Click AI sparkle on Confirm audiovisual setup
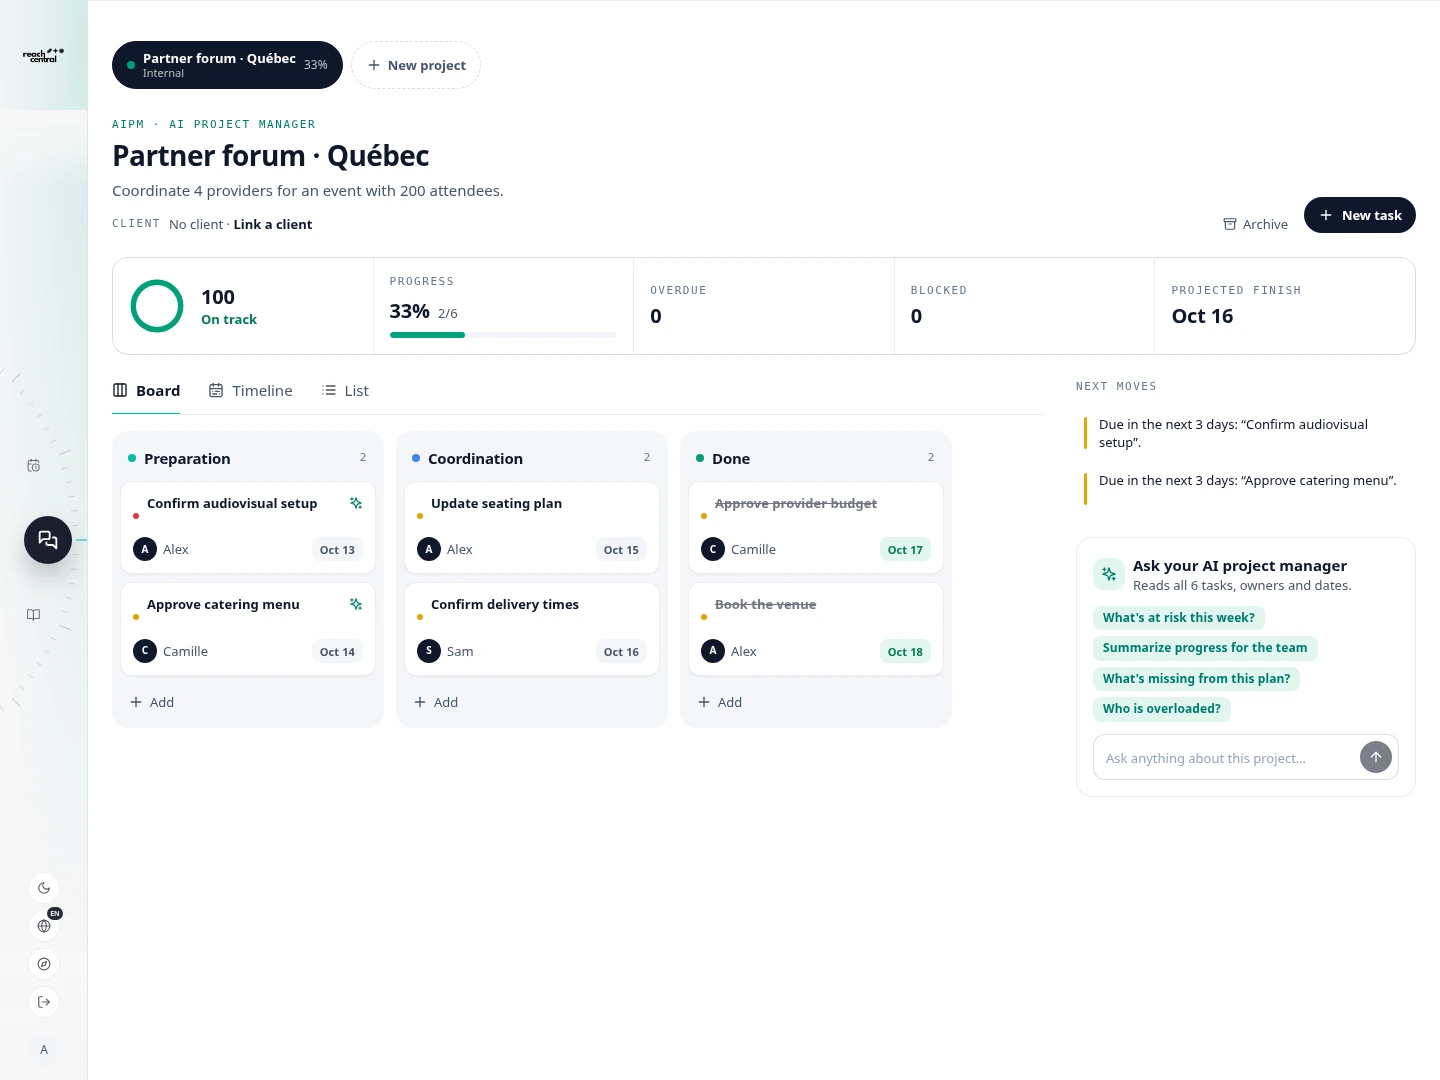 pyautogui.click(x=356, y=503)
